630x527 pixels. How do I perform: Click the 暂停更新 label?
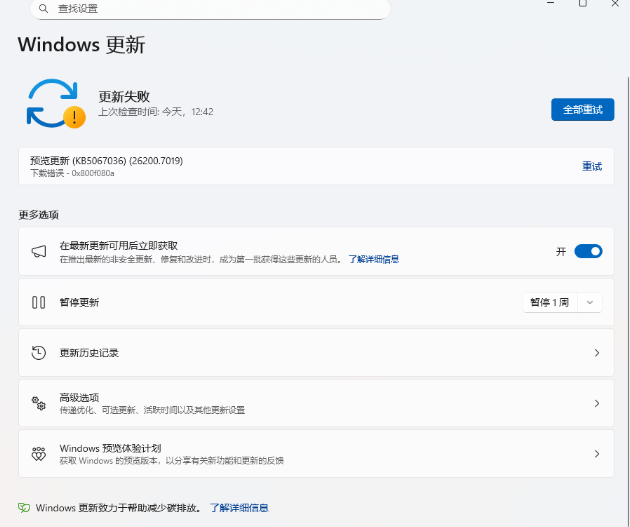[x=79, y=302]
